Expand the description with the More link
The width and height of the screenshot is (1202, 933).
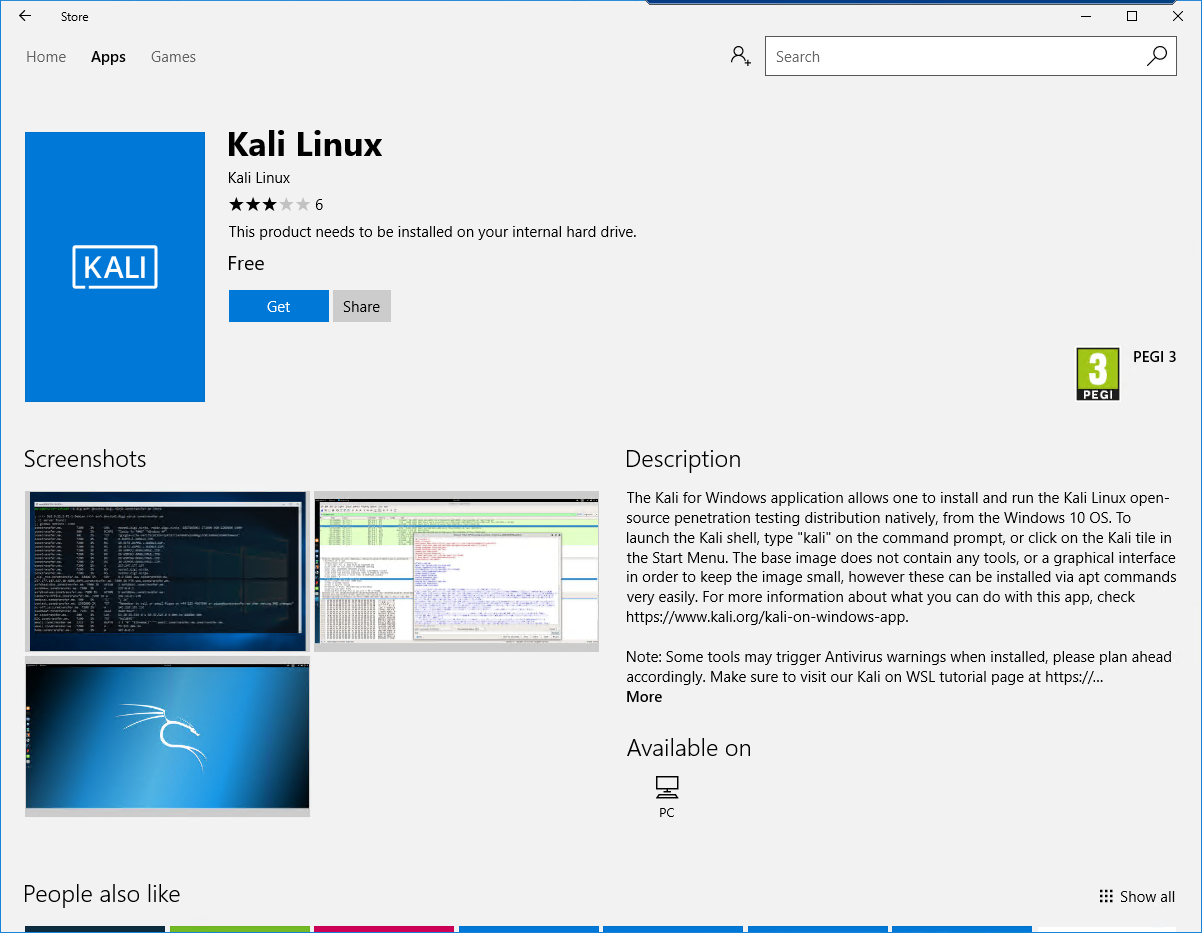coord(643,696)
